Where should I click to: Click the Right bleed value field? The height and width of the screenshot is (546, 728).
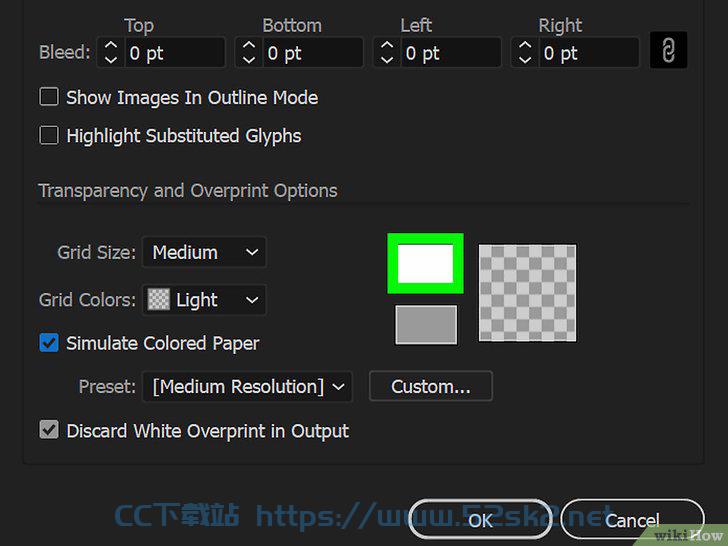click(x=589, y=53)
